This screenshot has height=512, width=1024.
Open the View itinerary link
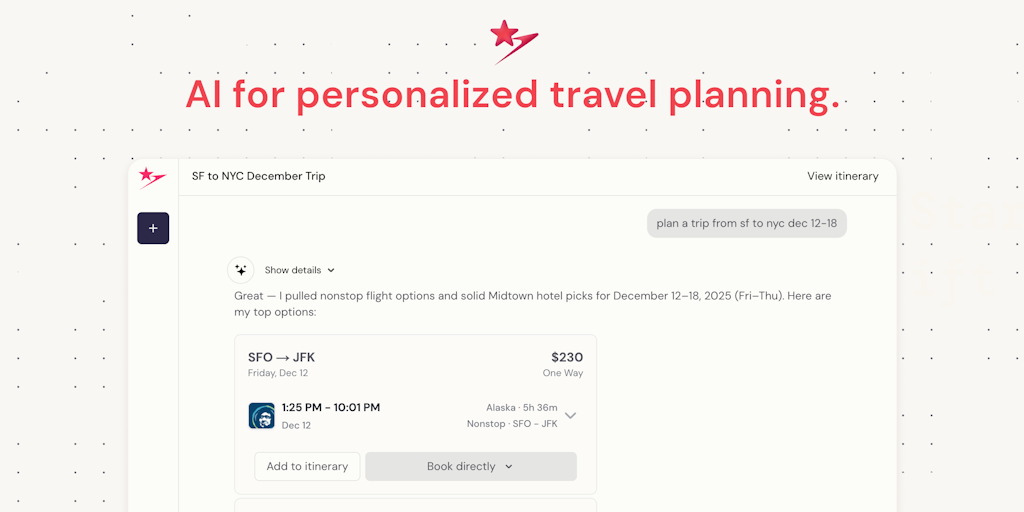pyautogui.click(x=842, y=176)
